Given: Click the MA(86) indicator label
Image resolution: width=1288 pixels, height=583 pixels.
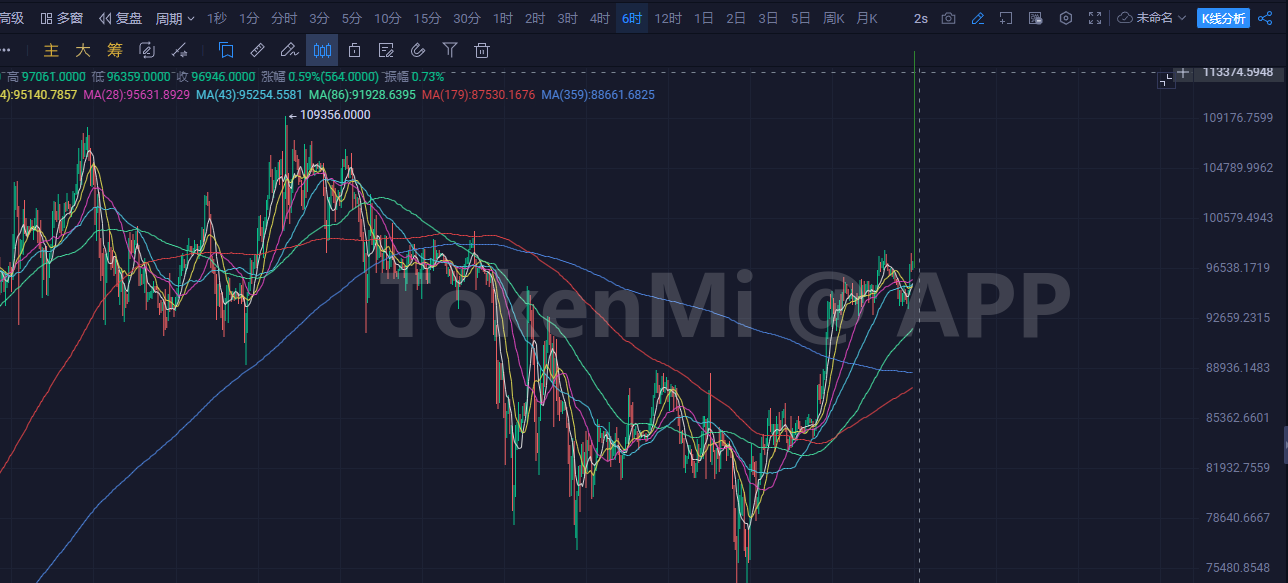Looking at the screenshot, I should point(363,95).
